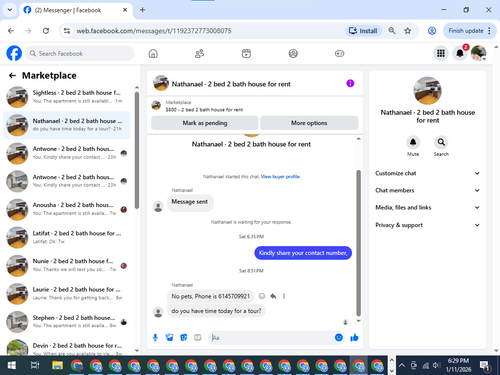Choose a sticker icon

point(184,338)
